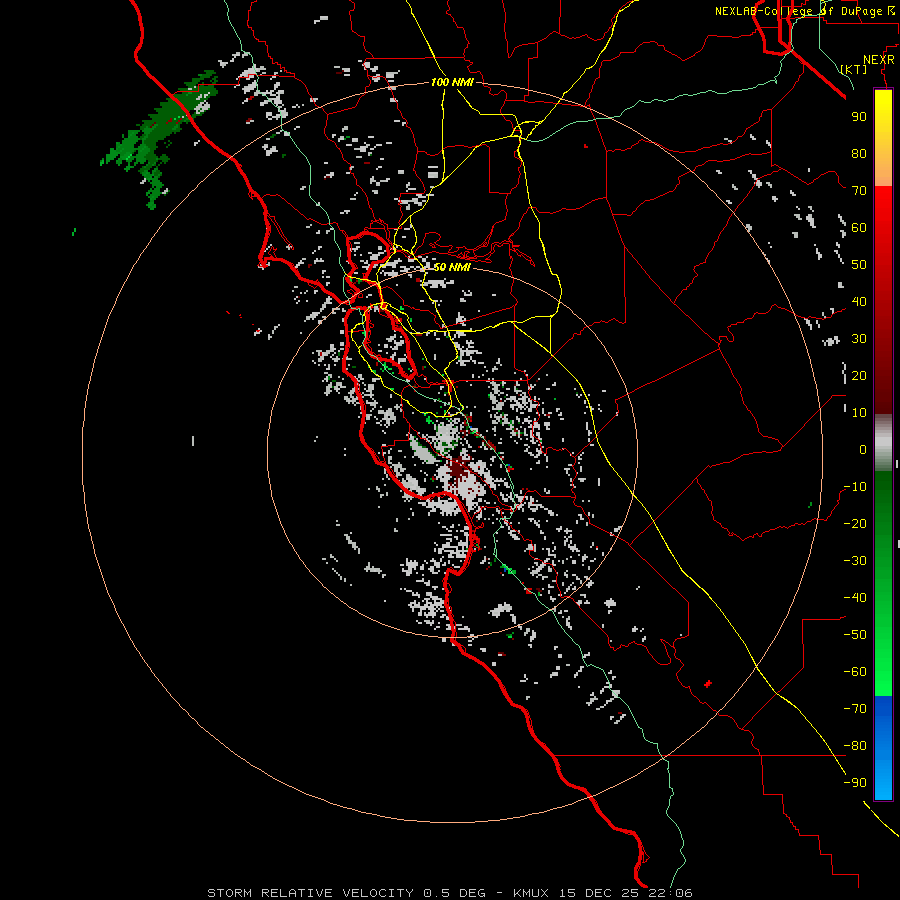Image resolution: width=900 pixels, height=900 pixels.
Task: Click the 15 DEC 25 date text
Action: [x=598, y=893]
